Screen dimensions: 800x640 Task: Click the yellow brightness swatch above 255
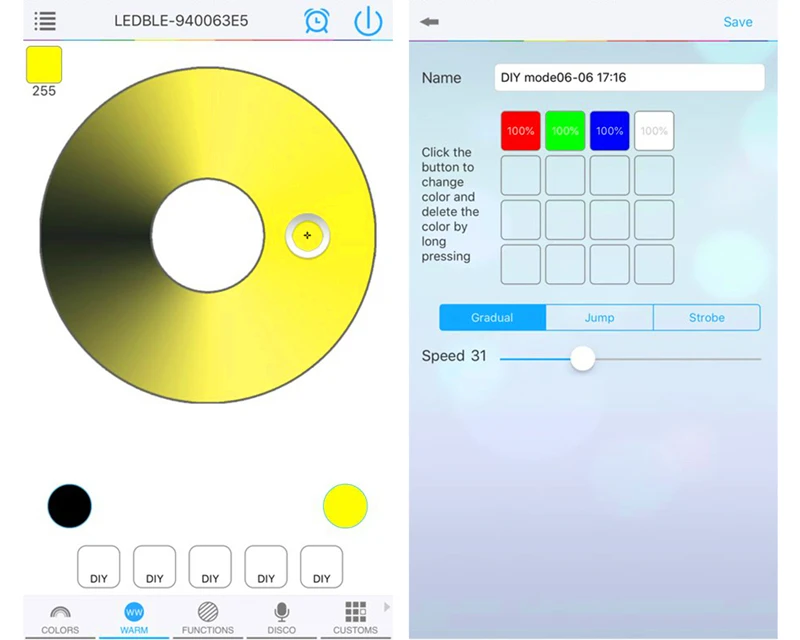click(44, 64)
